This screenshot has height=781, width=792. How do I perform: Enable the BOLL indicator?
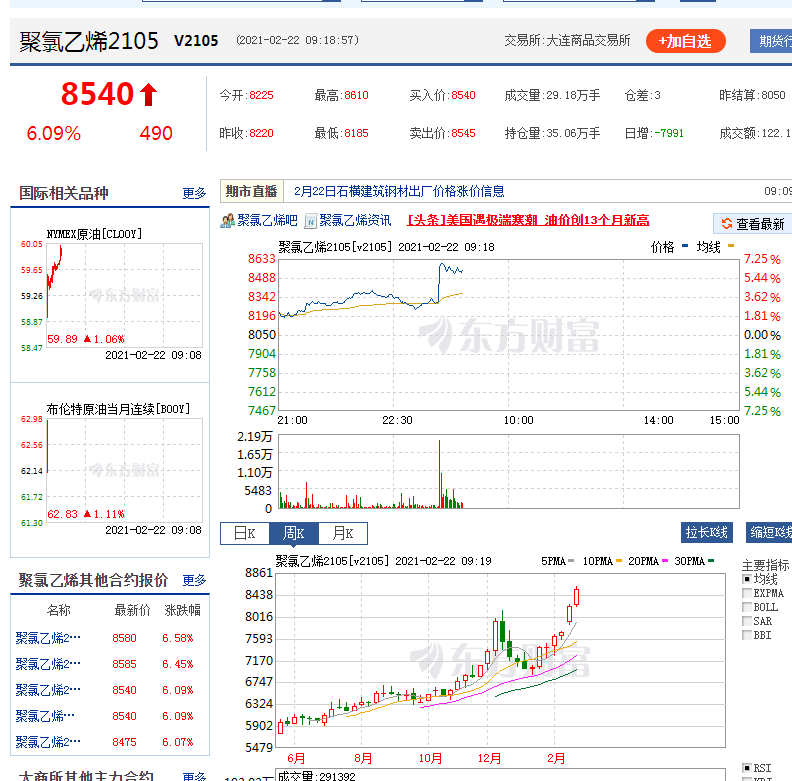pos(747,607)
